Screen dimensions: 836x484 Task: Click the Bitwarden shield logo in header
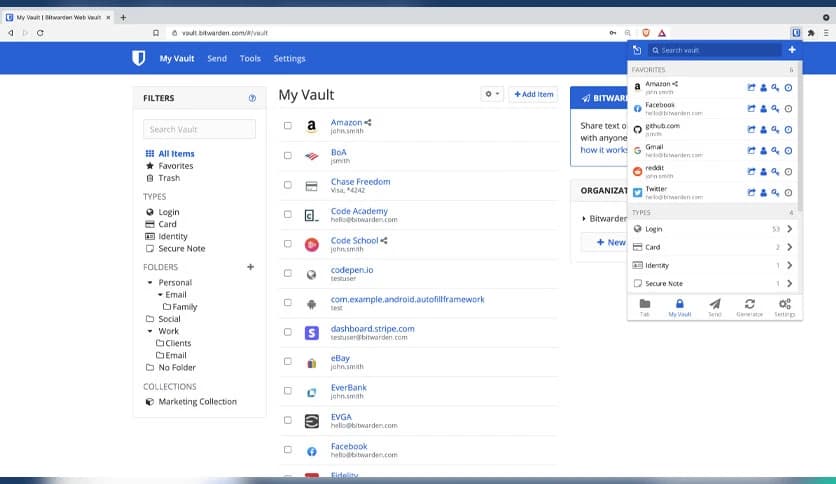click(139, 59)
